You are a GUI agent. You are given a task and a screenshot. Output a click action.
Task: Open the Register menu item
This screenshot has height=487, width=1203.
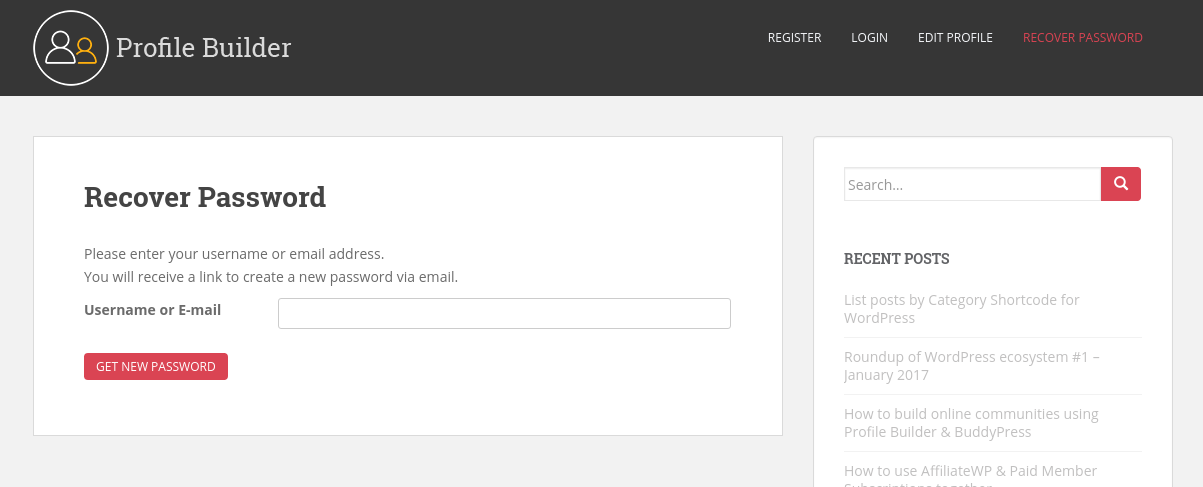pos(794,38)
